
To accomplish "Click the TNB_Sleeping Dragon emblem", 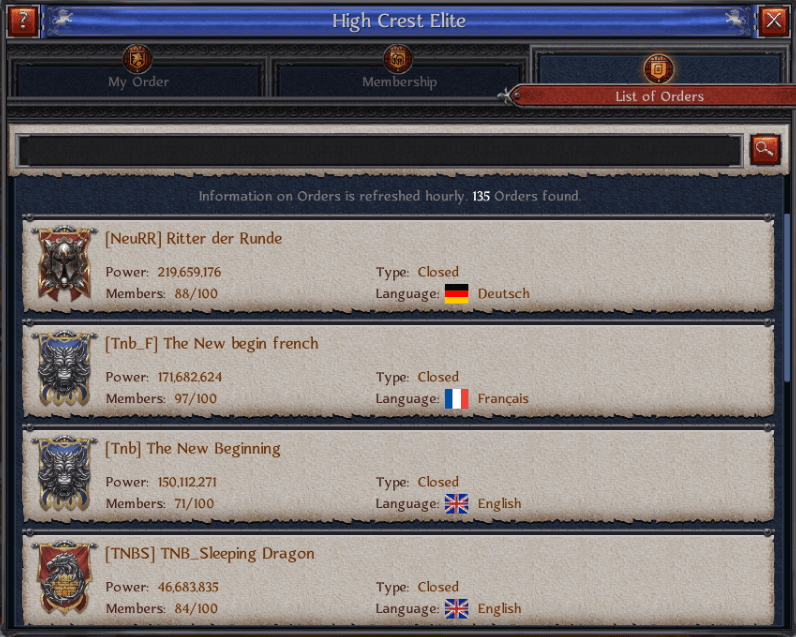I will click(x=64, y=578).
